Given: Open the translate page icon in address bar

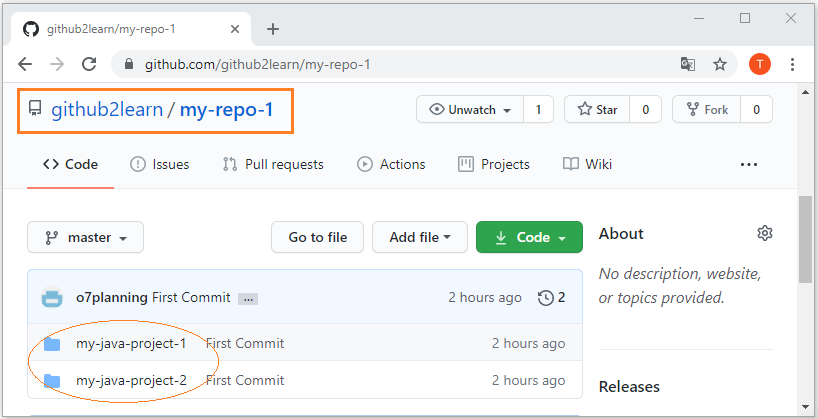Looking at the screenshot, I should [x=688, y=64].
